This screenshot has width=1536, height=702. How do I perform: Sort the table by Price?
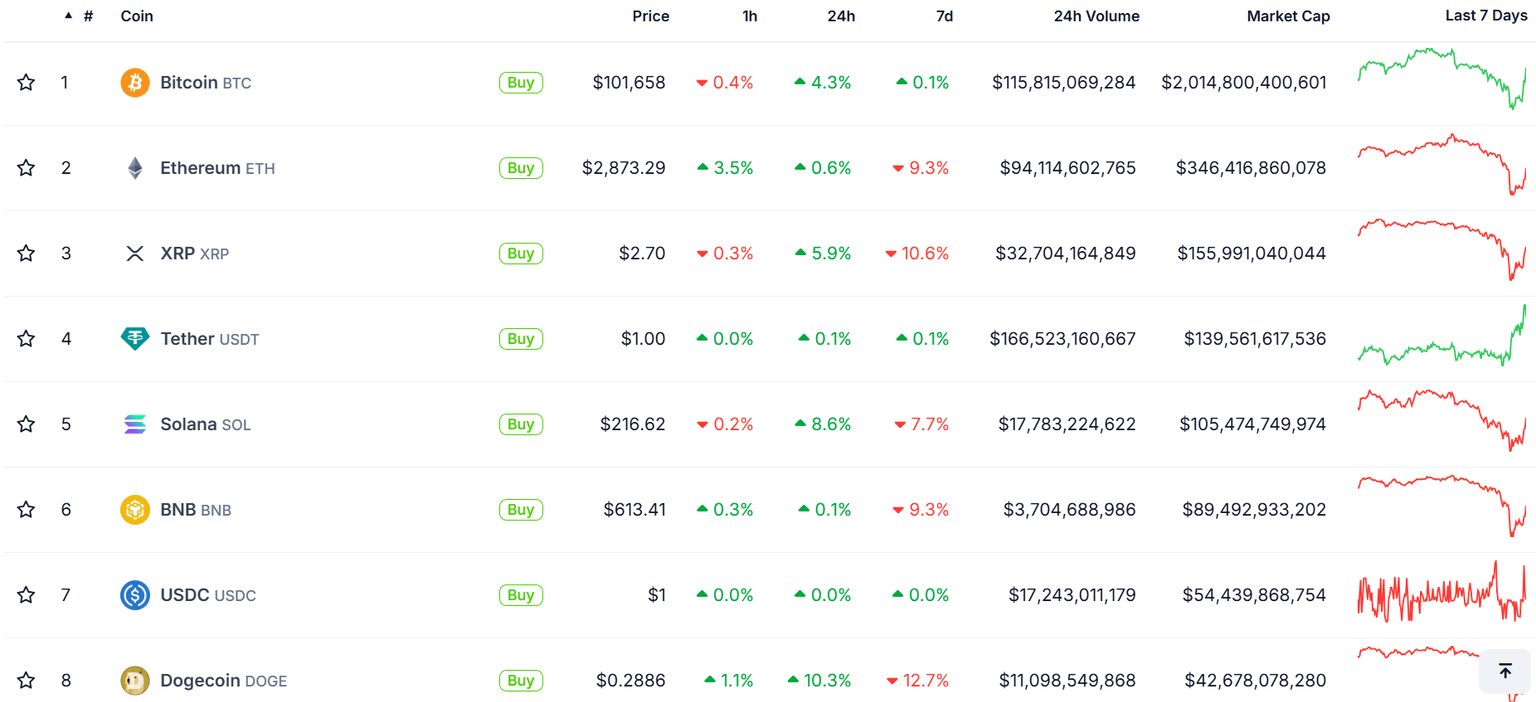[x=650, y=16]
